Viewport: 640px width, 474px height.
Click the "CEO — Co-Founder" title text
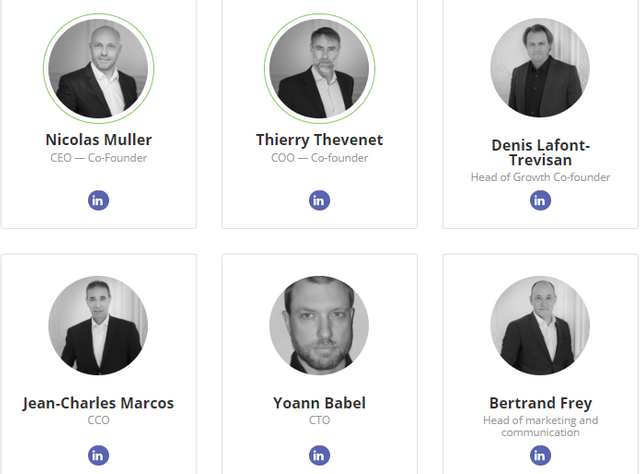click(x=99, y=158)
